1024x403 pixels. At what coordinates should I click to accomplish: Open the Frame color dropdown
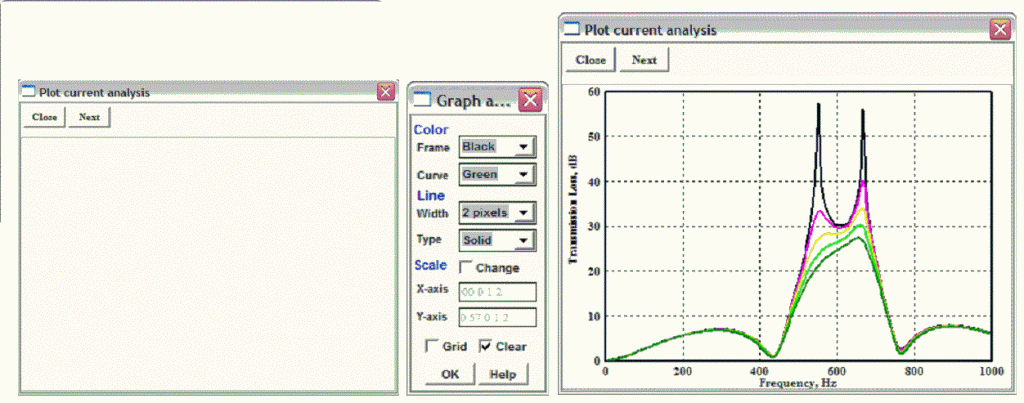tap(497, 147)
